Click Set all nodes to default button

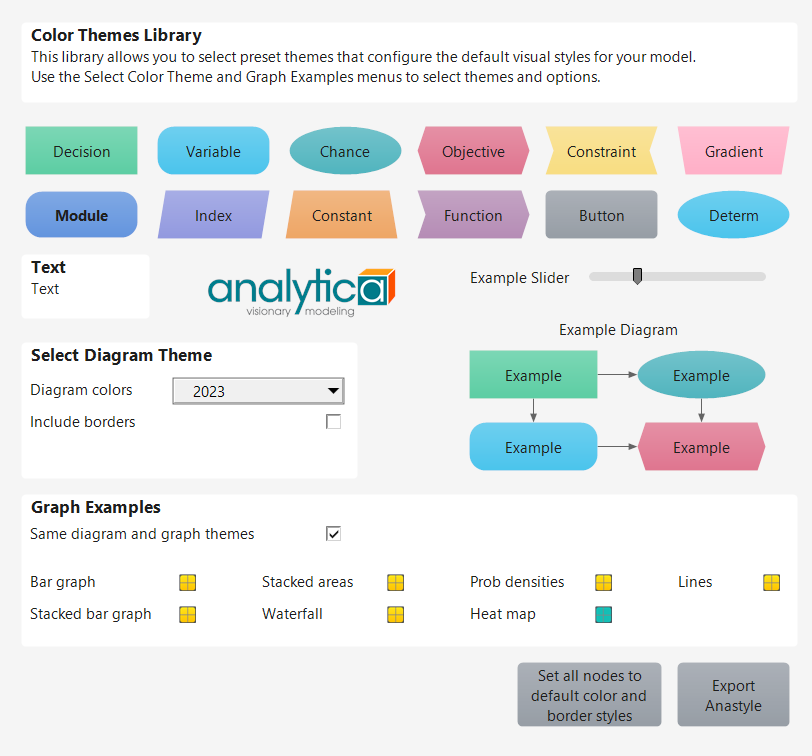[589, 695]
